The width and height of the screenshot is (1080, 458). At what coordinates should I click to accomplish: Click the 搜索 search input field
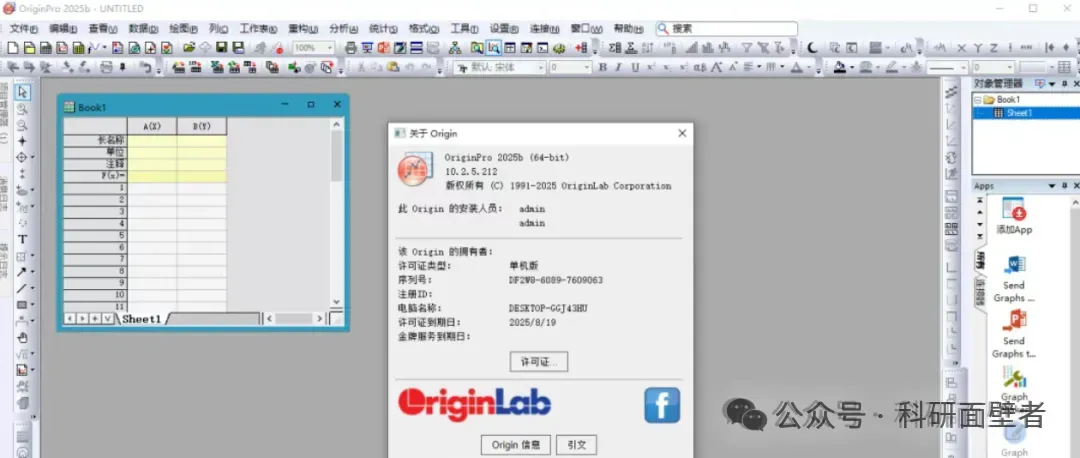pyautogui.click(x=727, y=29)
